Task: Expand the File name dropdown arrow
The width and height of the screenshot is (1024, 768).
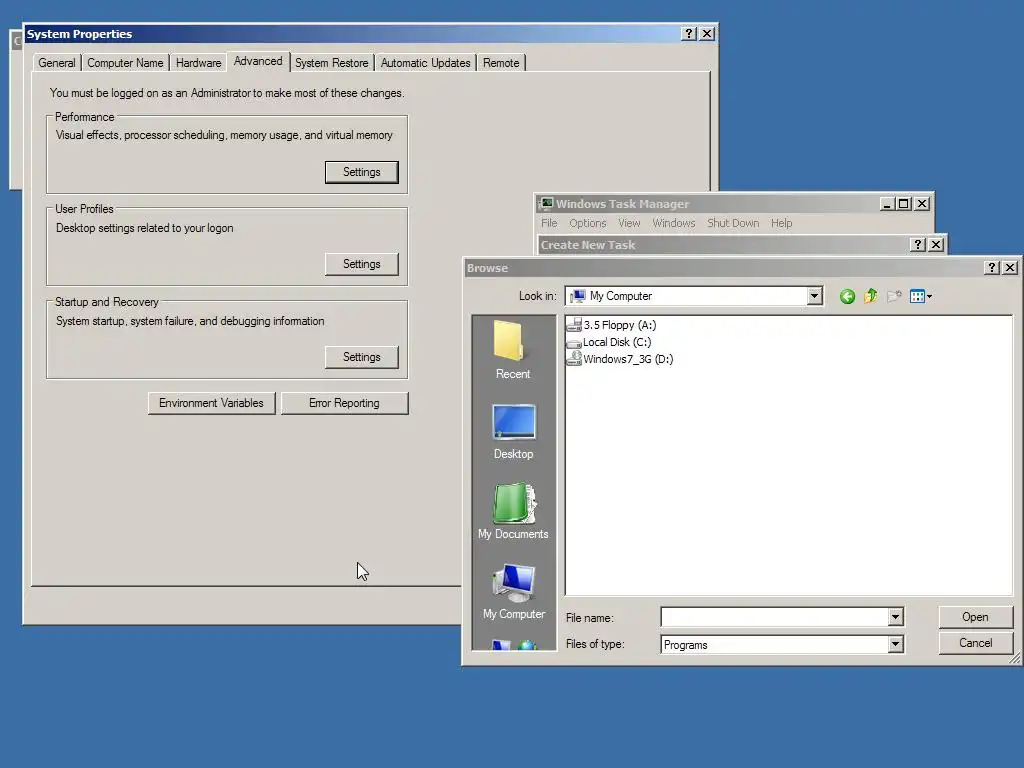Action: click(895, 617)
